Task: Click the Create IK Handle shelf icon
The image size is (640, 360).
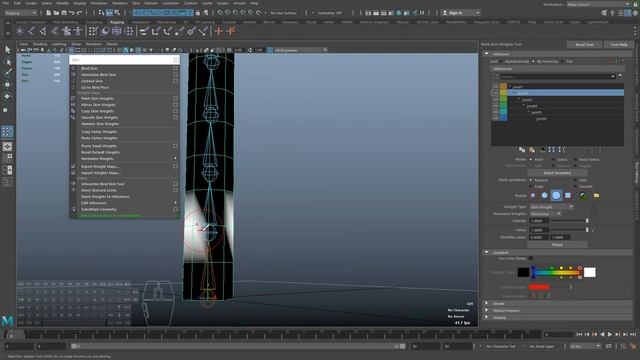Action: pyautogui.click(x=43, y=31)
